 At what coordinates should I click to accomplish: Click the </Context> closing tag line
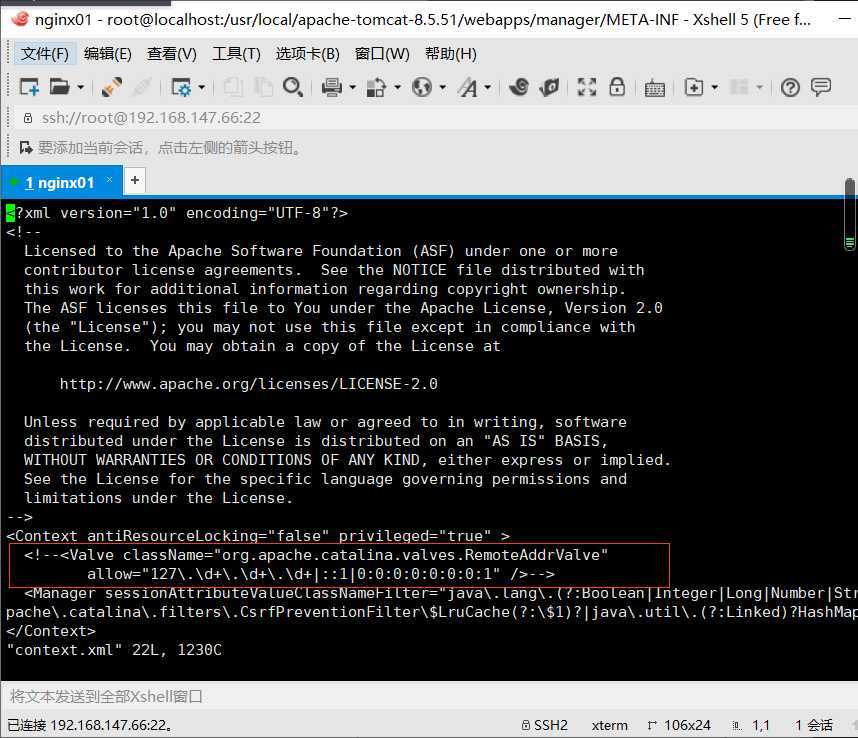click(x=51, y=631)
